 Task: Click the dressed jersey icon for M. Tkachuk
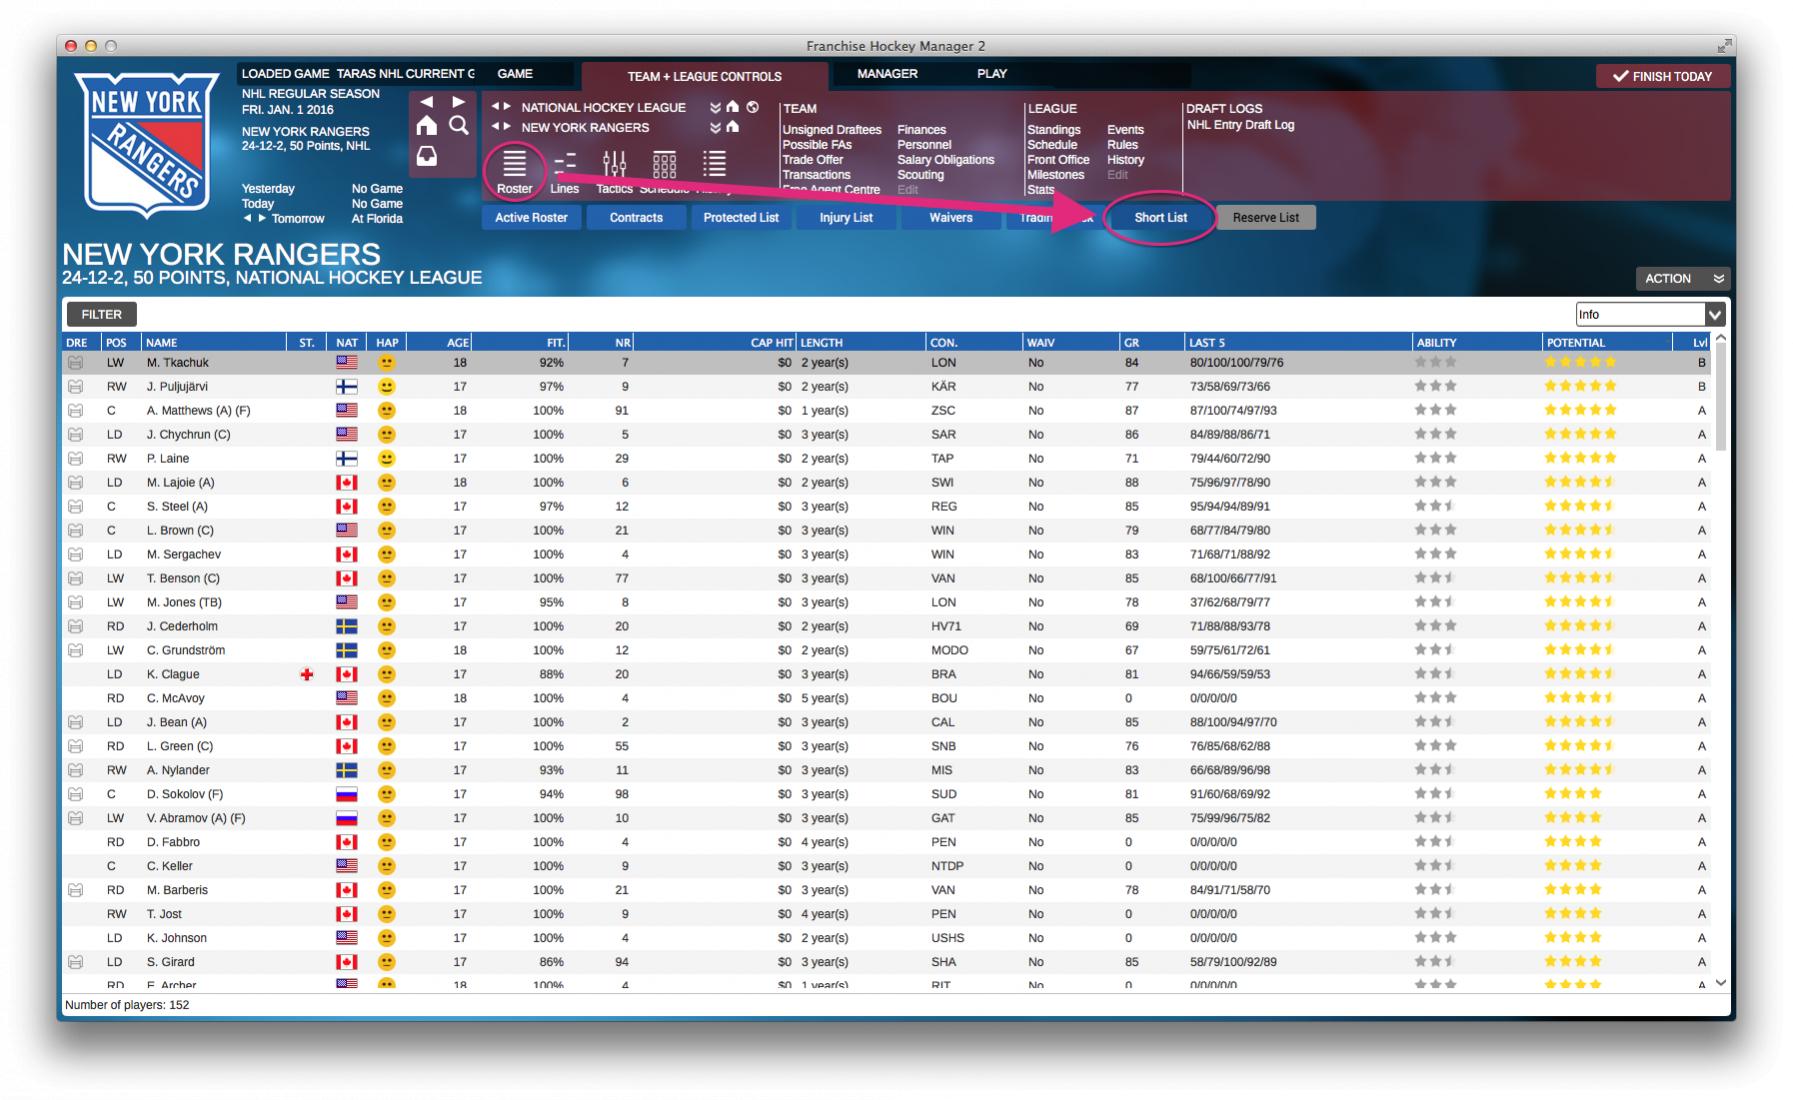pos(75,362)
